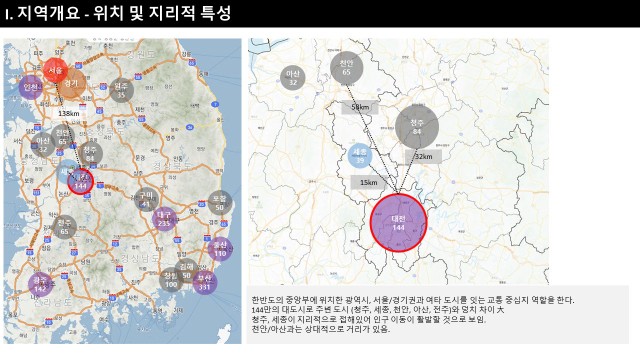The image size is (640, 360).
Task: Click the 아산 32 circle on the regional map
Action: 293,78
